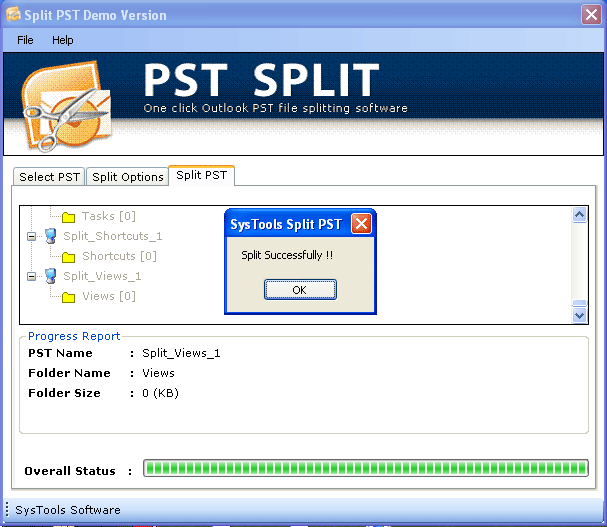Click the Split_Views_1 PST file icon

tap(50, 276)
